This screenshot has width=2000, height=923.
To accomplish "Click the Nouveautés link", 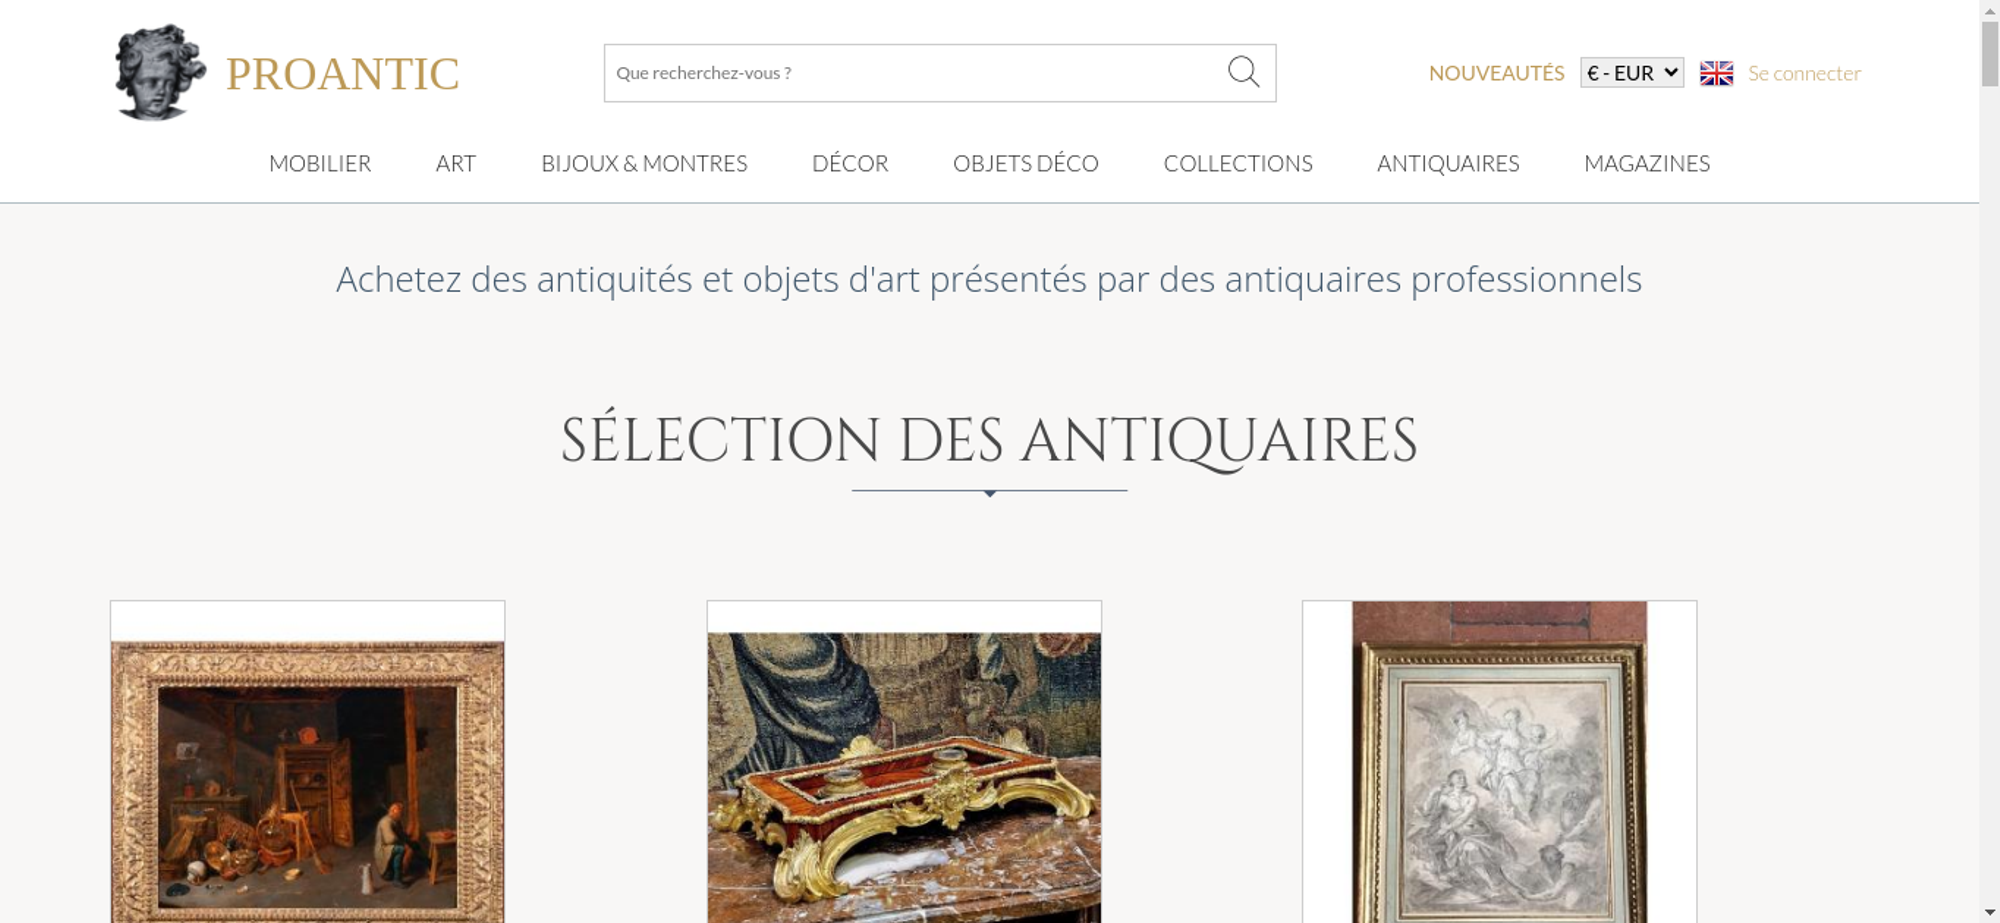I will tap(1496, 73).
